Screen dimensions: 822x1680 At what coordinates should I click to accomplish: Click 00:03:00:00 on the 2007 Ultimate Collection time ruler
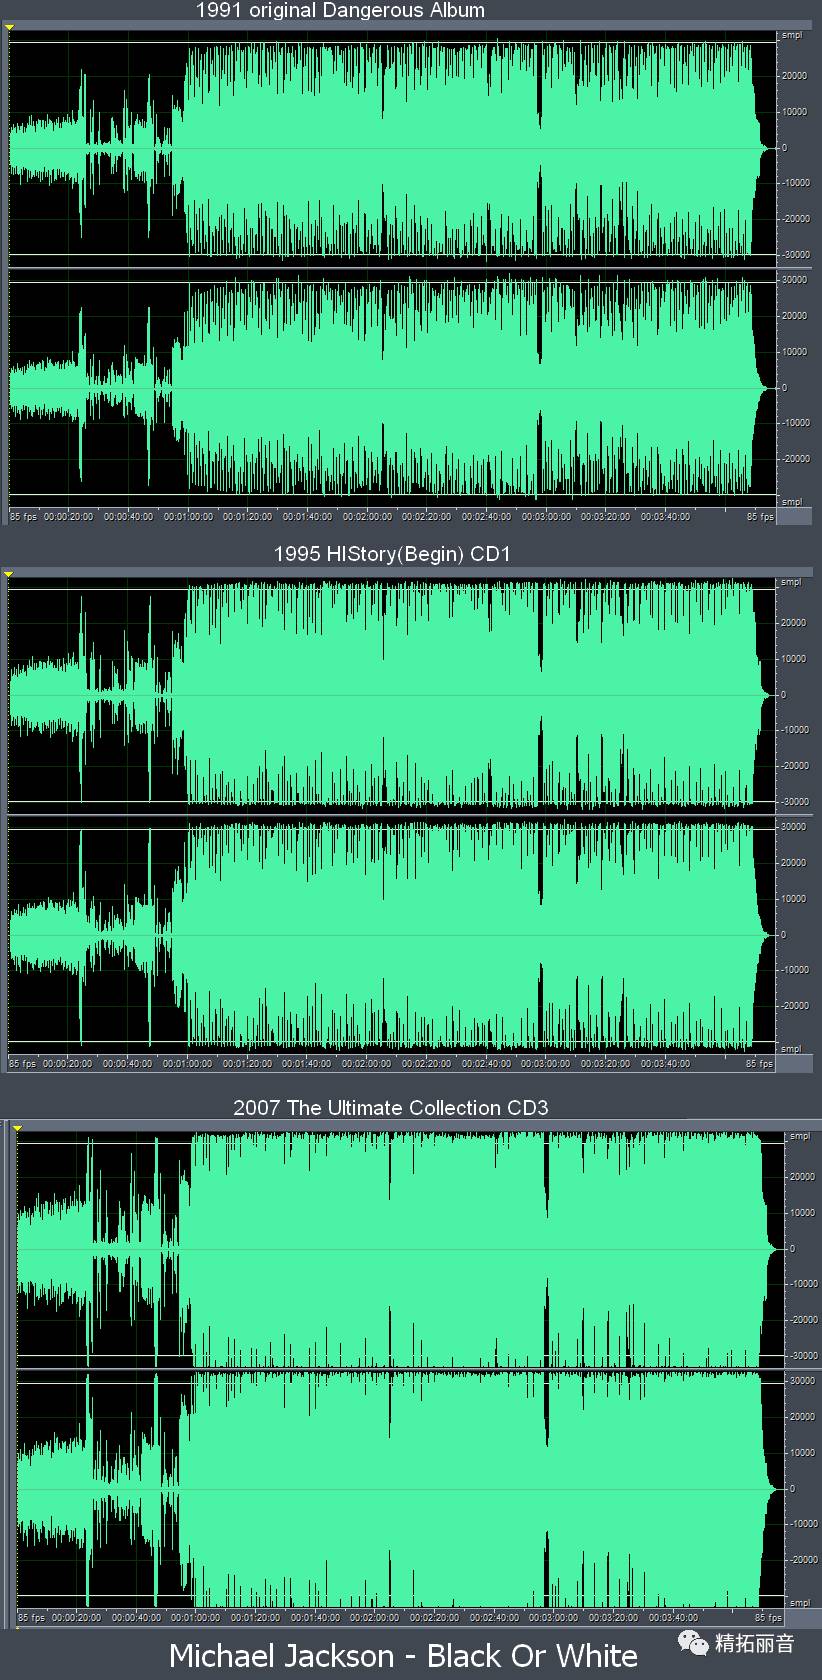[554, 1617]
